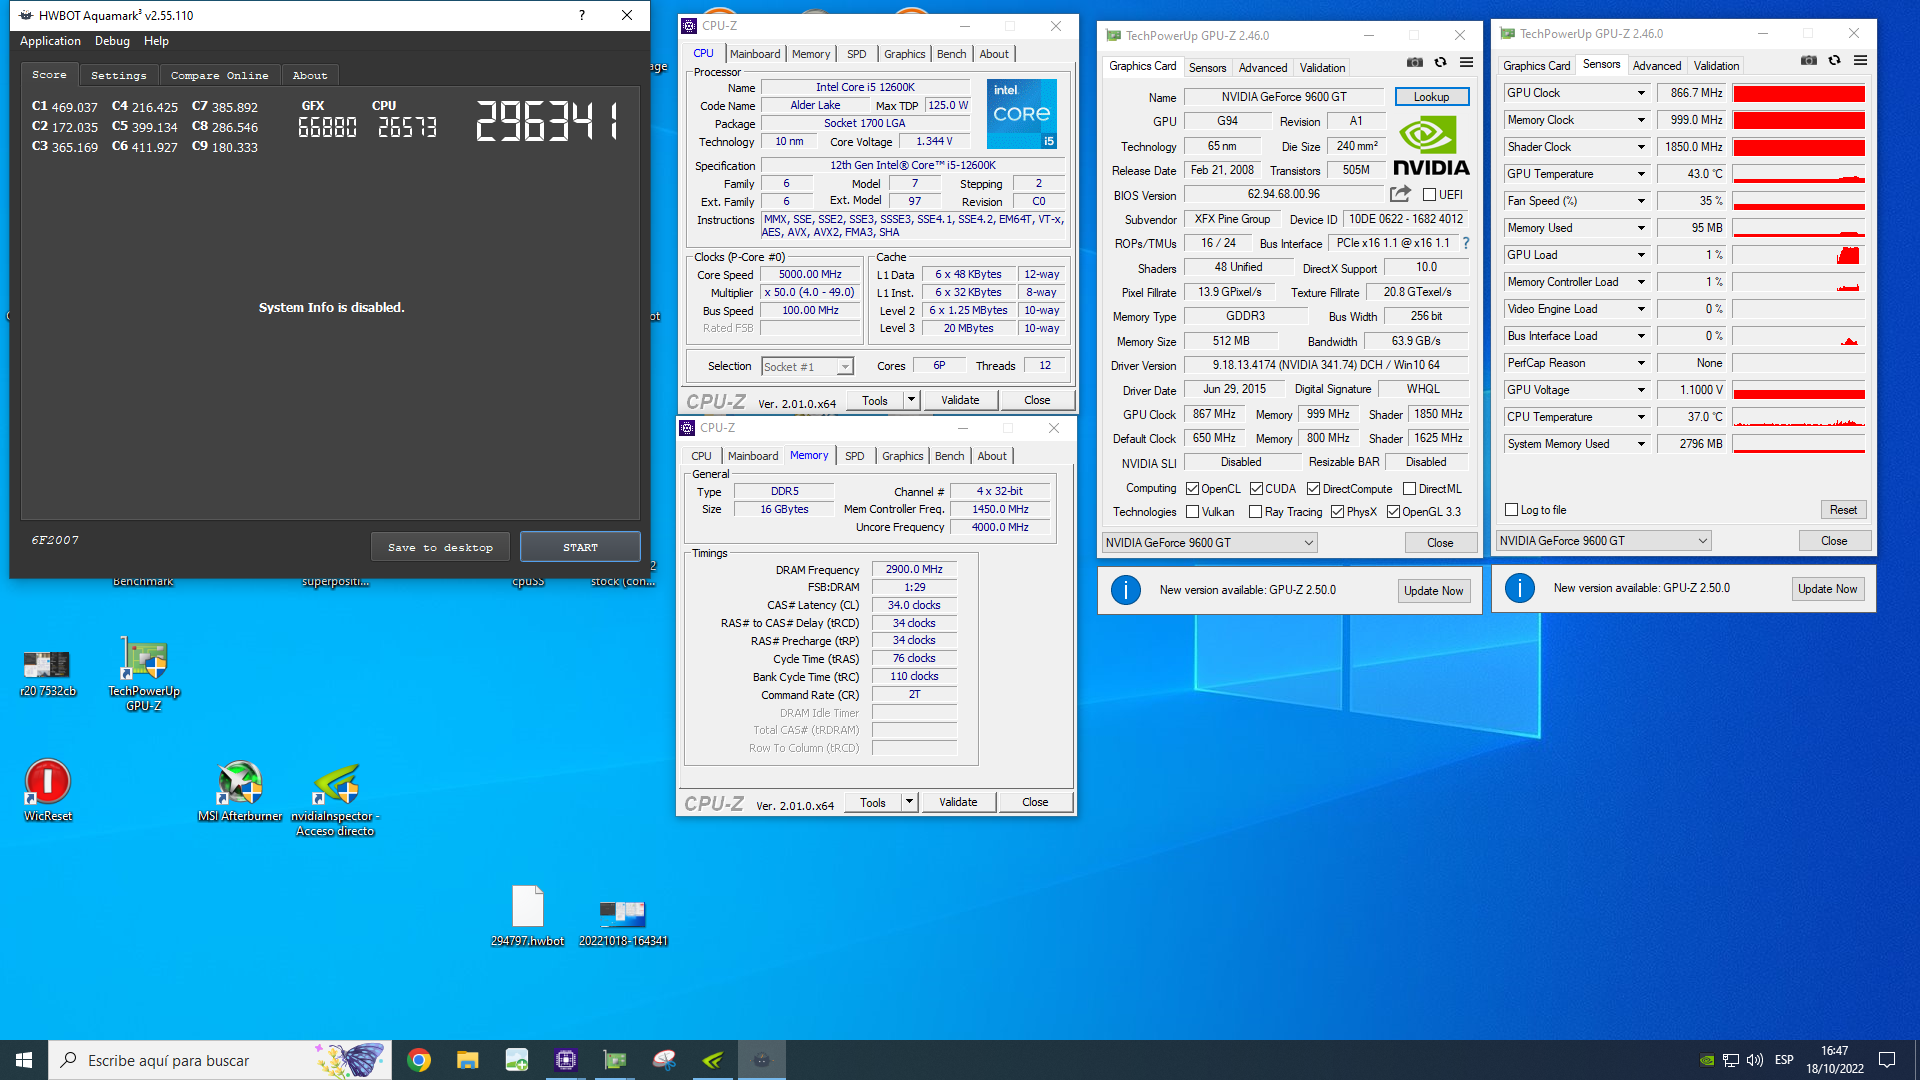Click the Intel Core logo in CPU-Z
This screenshot has height=1080, width=1920.
1021,113
